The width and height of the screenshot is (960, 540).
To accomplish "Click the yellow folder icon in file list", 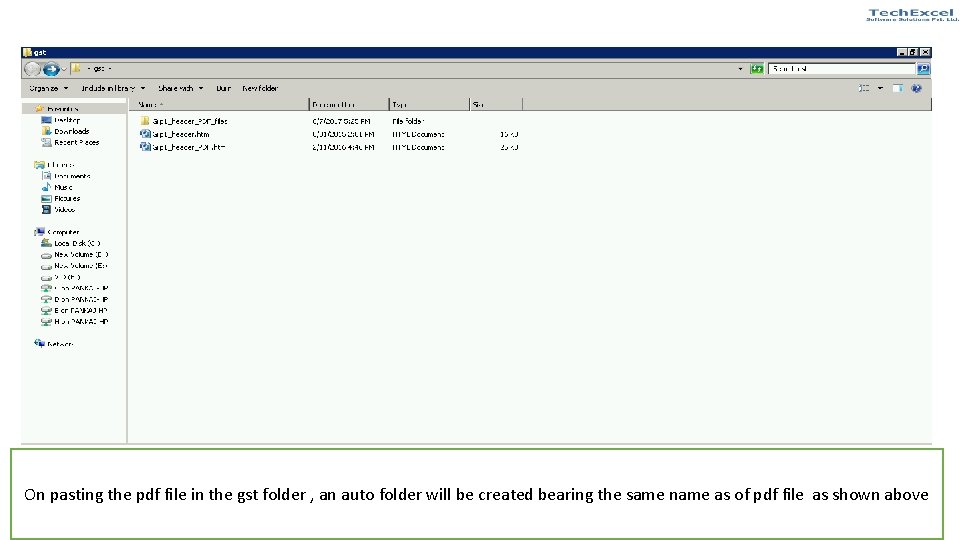I will (144, 121).
